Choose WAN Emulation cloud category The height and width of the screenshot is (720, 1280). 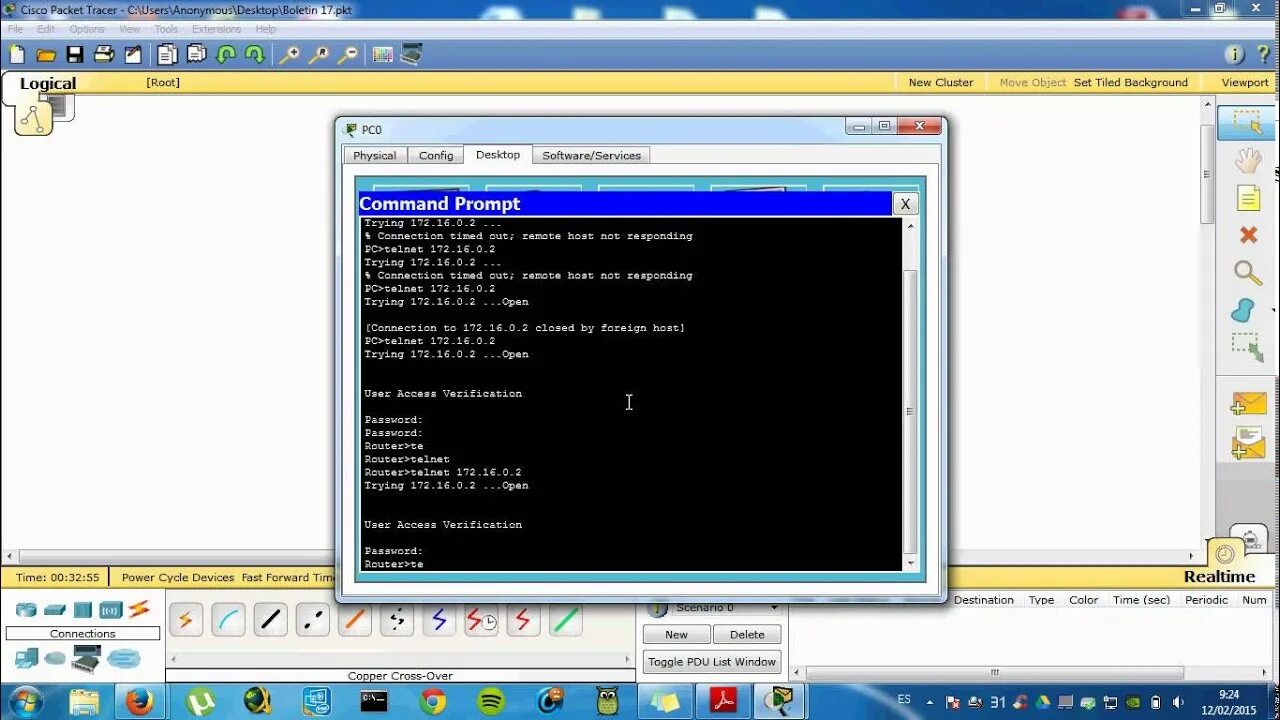pos(55,658)
